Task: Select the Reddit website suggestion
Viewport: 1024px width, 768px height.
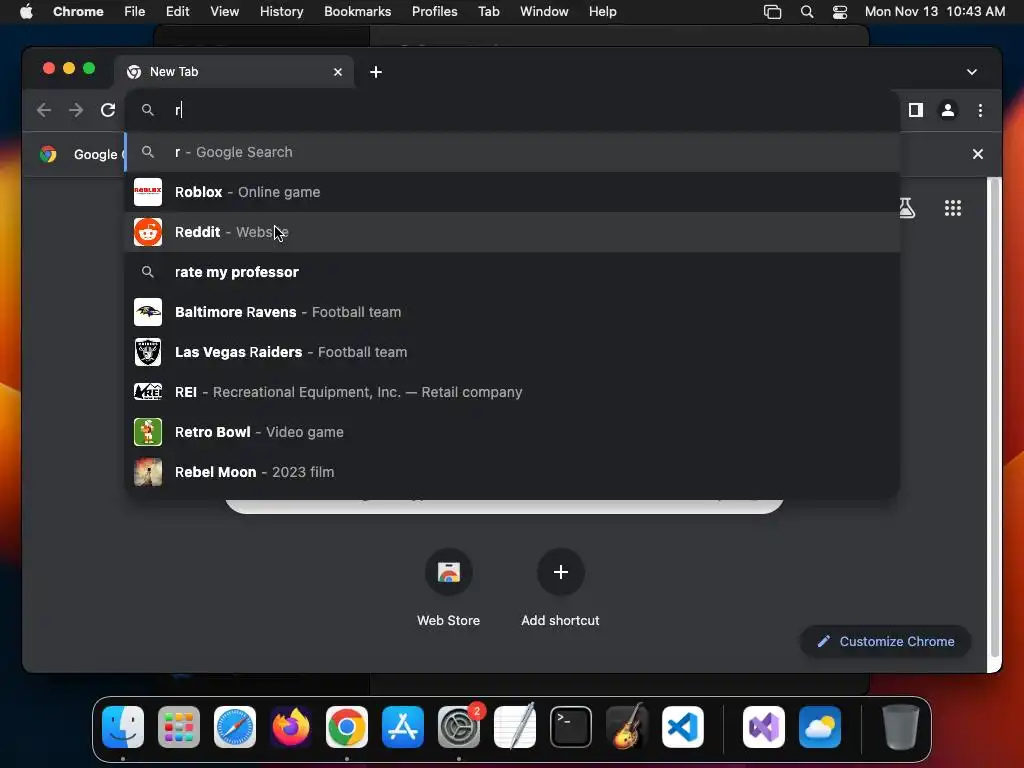Action: click(512, 232)
